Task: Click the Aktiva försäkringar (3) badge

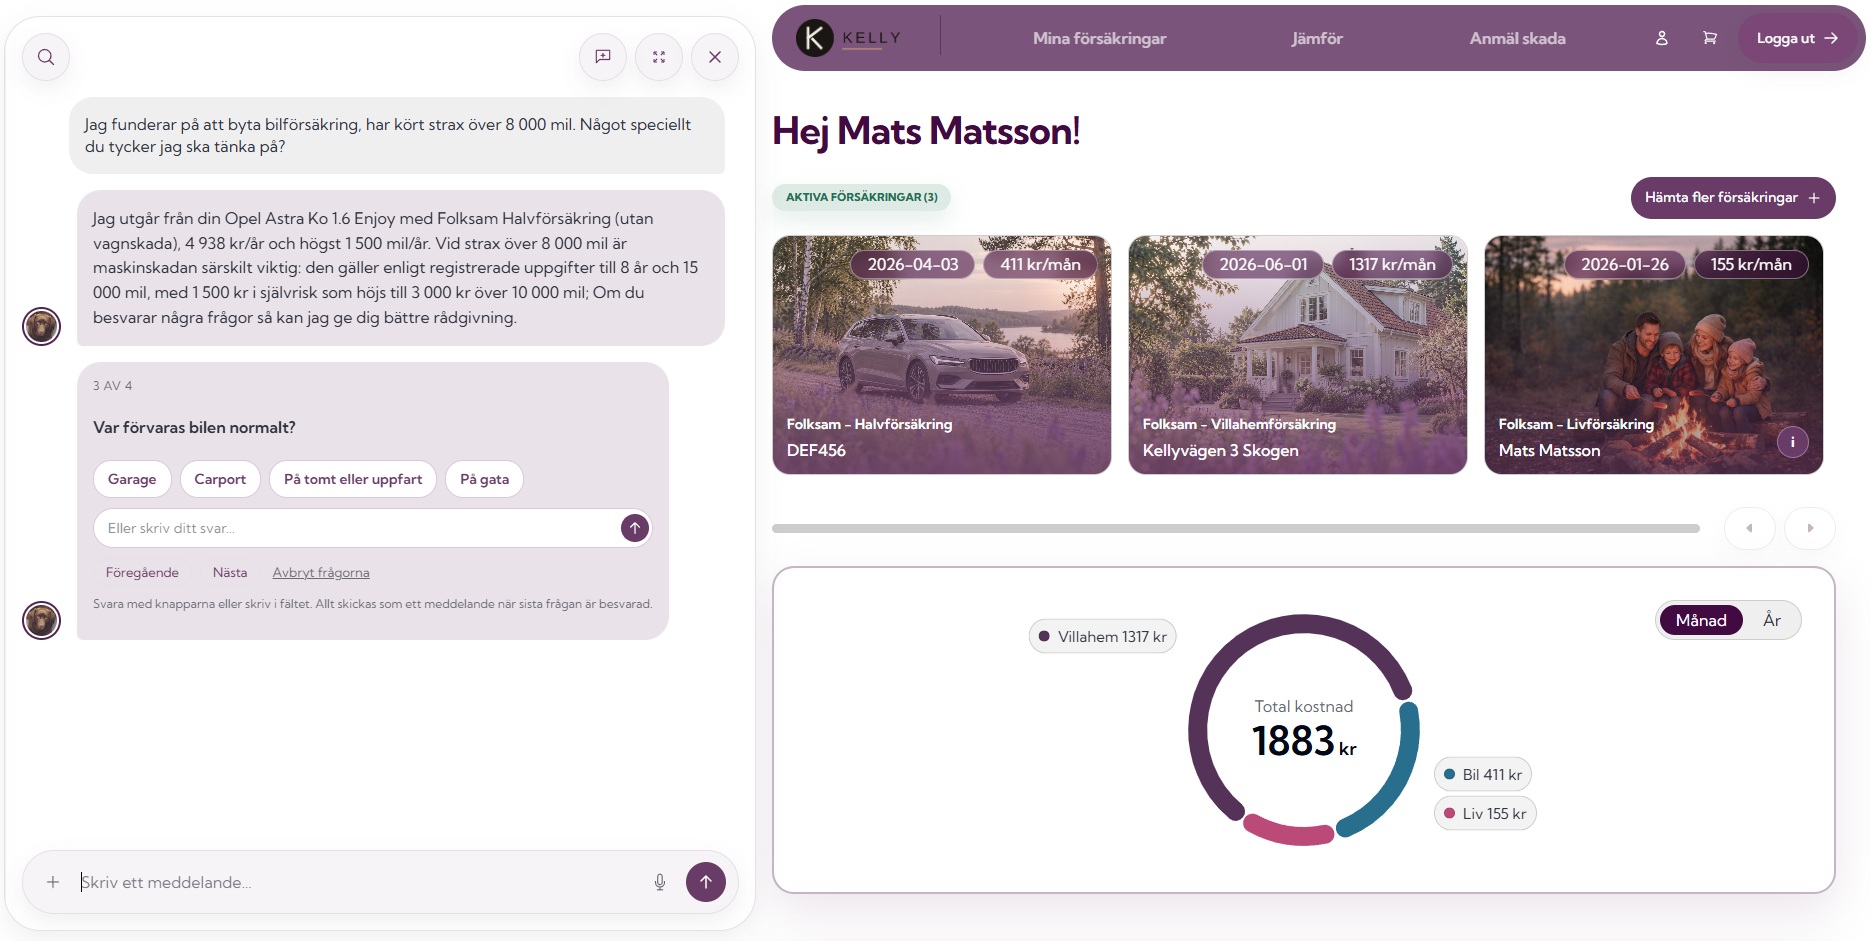Action: 862,197
